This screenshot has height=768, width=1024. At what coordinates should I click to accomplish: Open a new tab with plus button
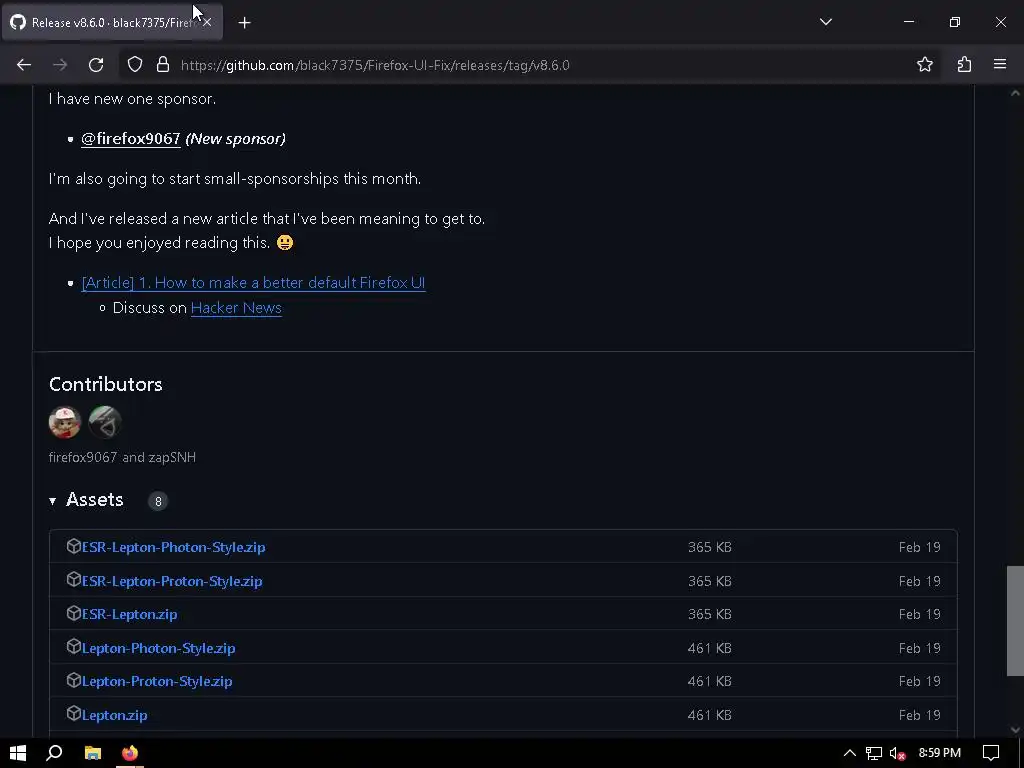(x=244, y=23)
